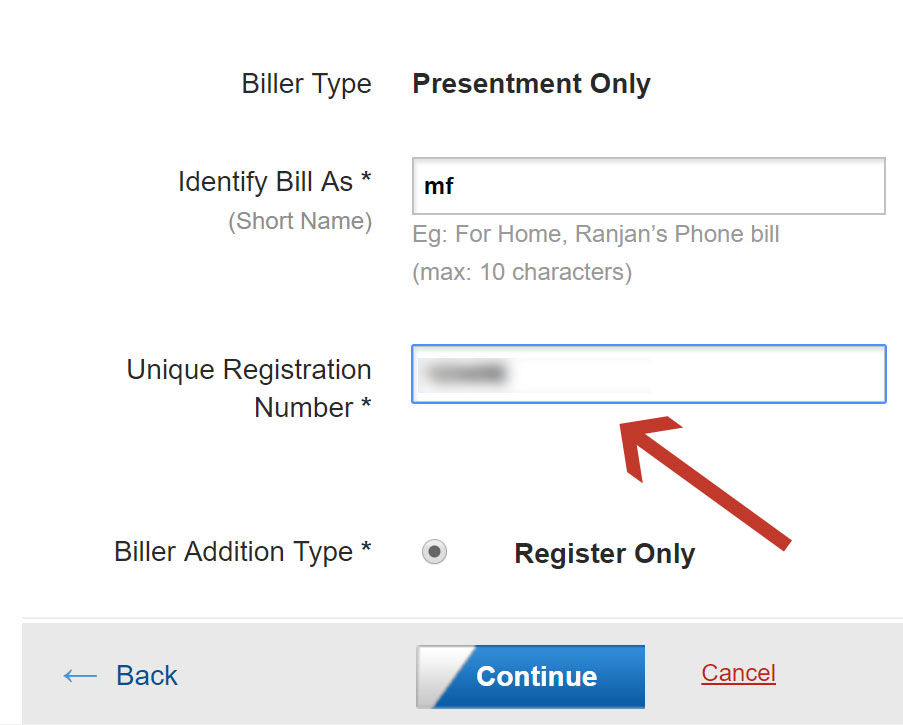Screen dimensions: 903x725
Task: Click the Presentment Only value text
Action: click(531, 84)
